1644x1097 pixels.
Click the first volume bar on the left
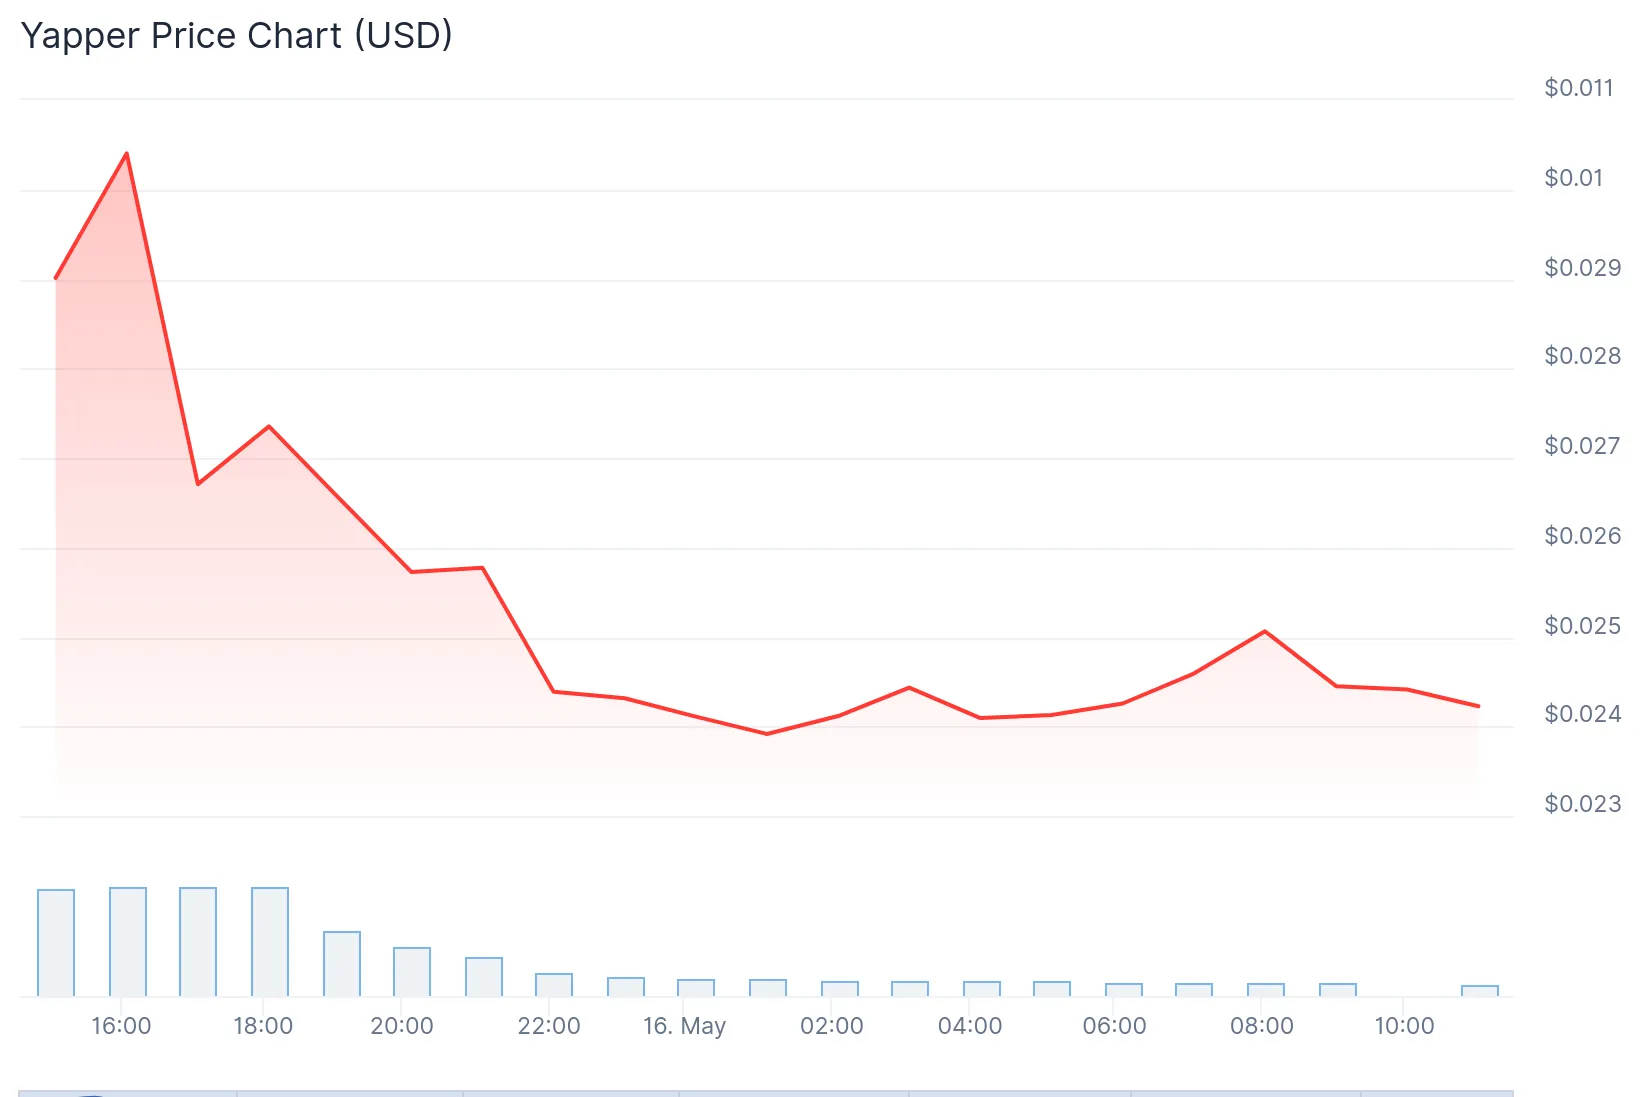point(56,942)
